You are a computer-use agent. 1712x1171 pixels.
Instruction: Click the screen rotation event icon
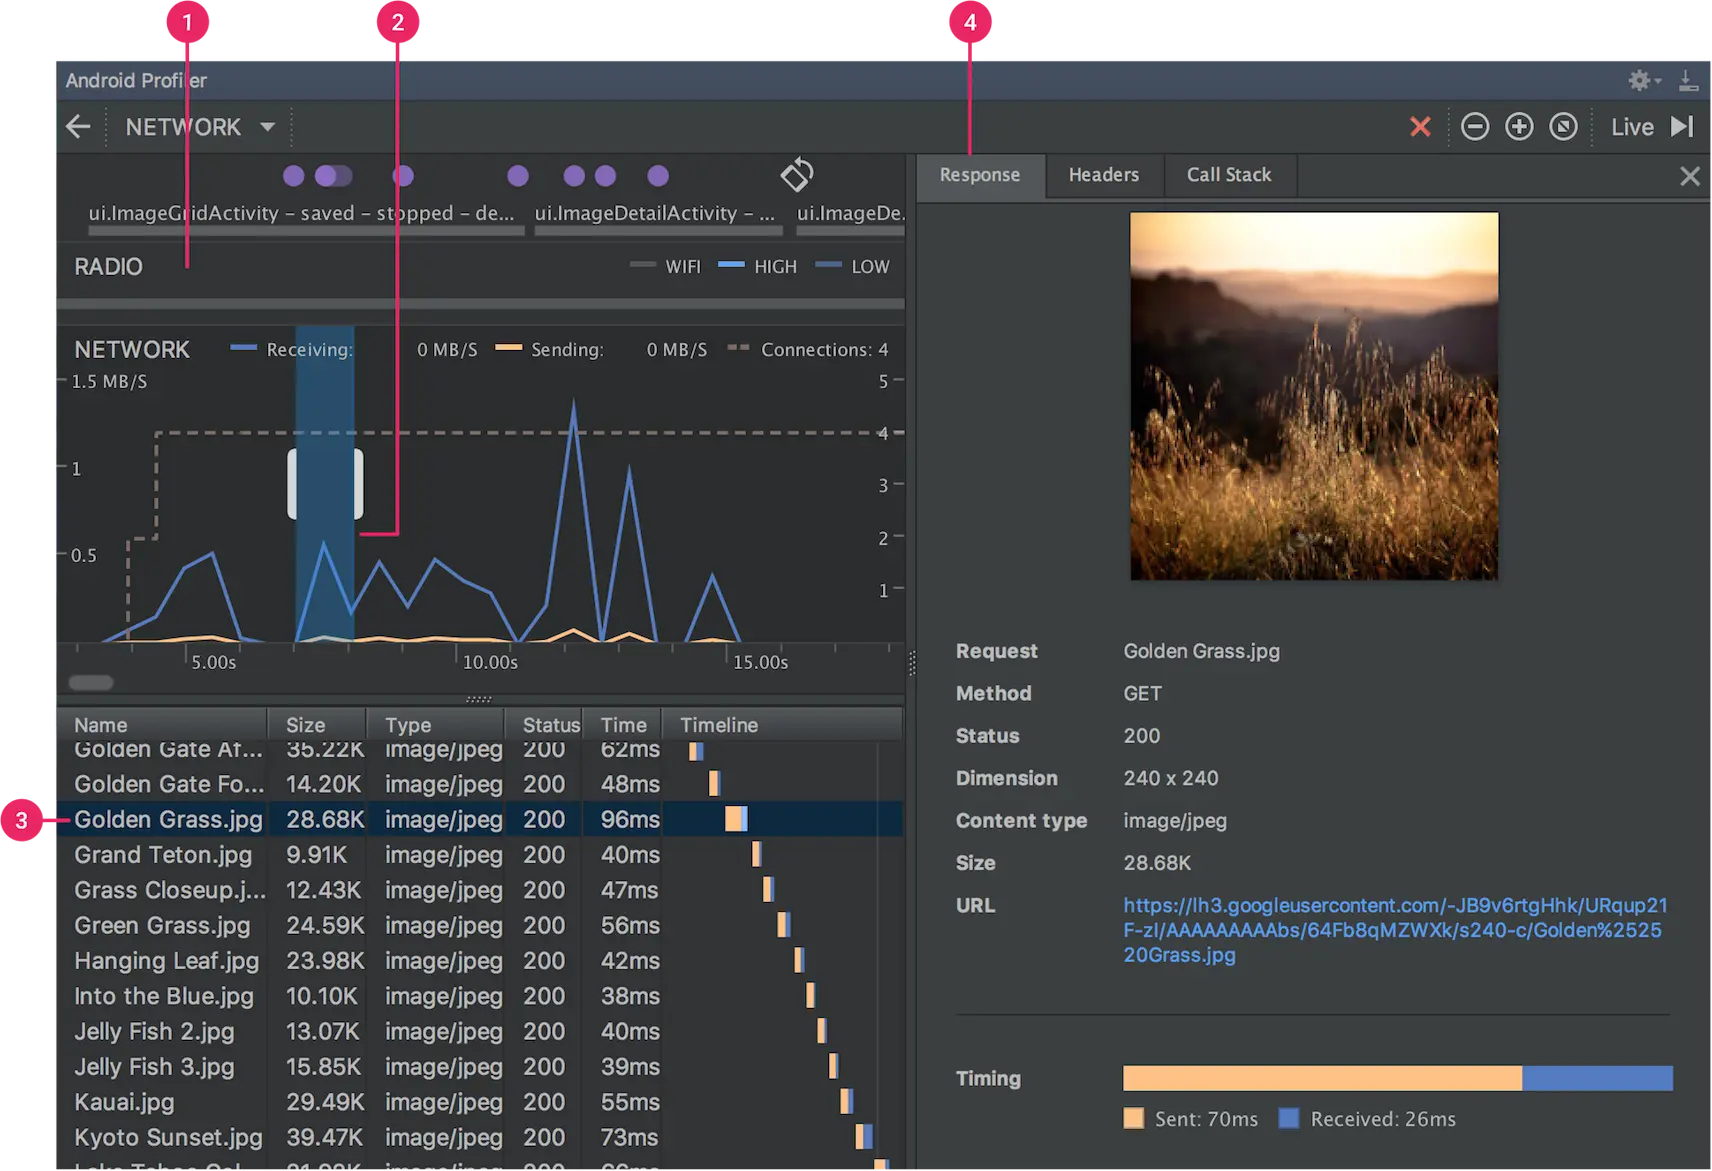[x=797, y=175]
